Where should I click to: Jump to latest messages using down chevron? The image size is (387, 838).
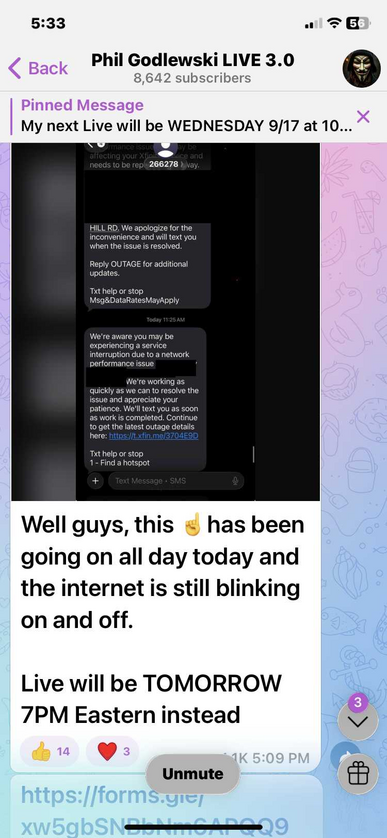pyautogui.click(x=358, y=720)
